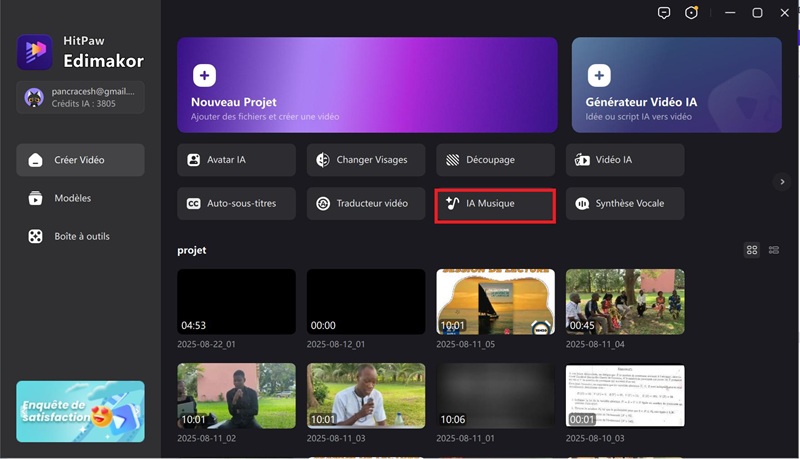Click the feedback message icon in title bar

click(x=664, y=13)
